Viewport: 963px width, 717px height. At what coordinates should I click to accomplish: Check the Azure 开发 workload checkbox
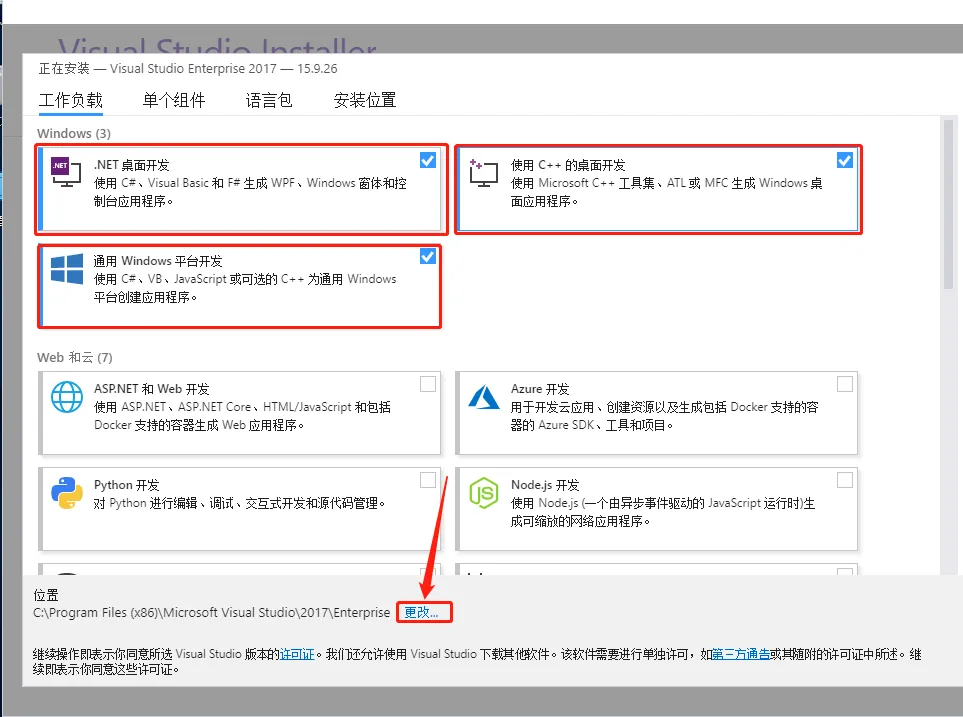pos(845,384)
